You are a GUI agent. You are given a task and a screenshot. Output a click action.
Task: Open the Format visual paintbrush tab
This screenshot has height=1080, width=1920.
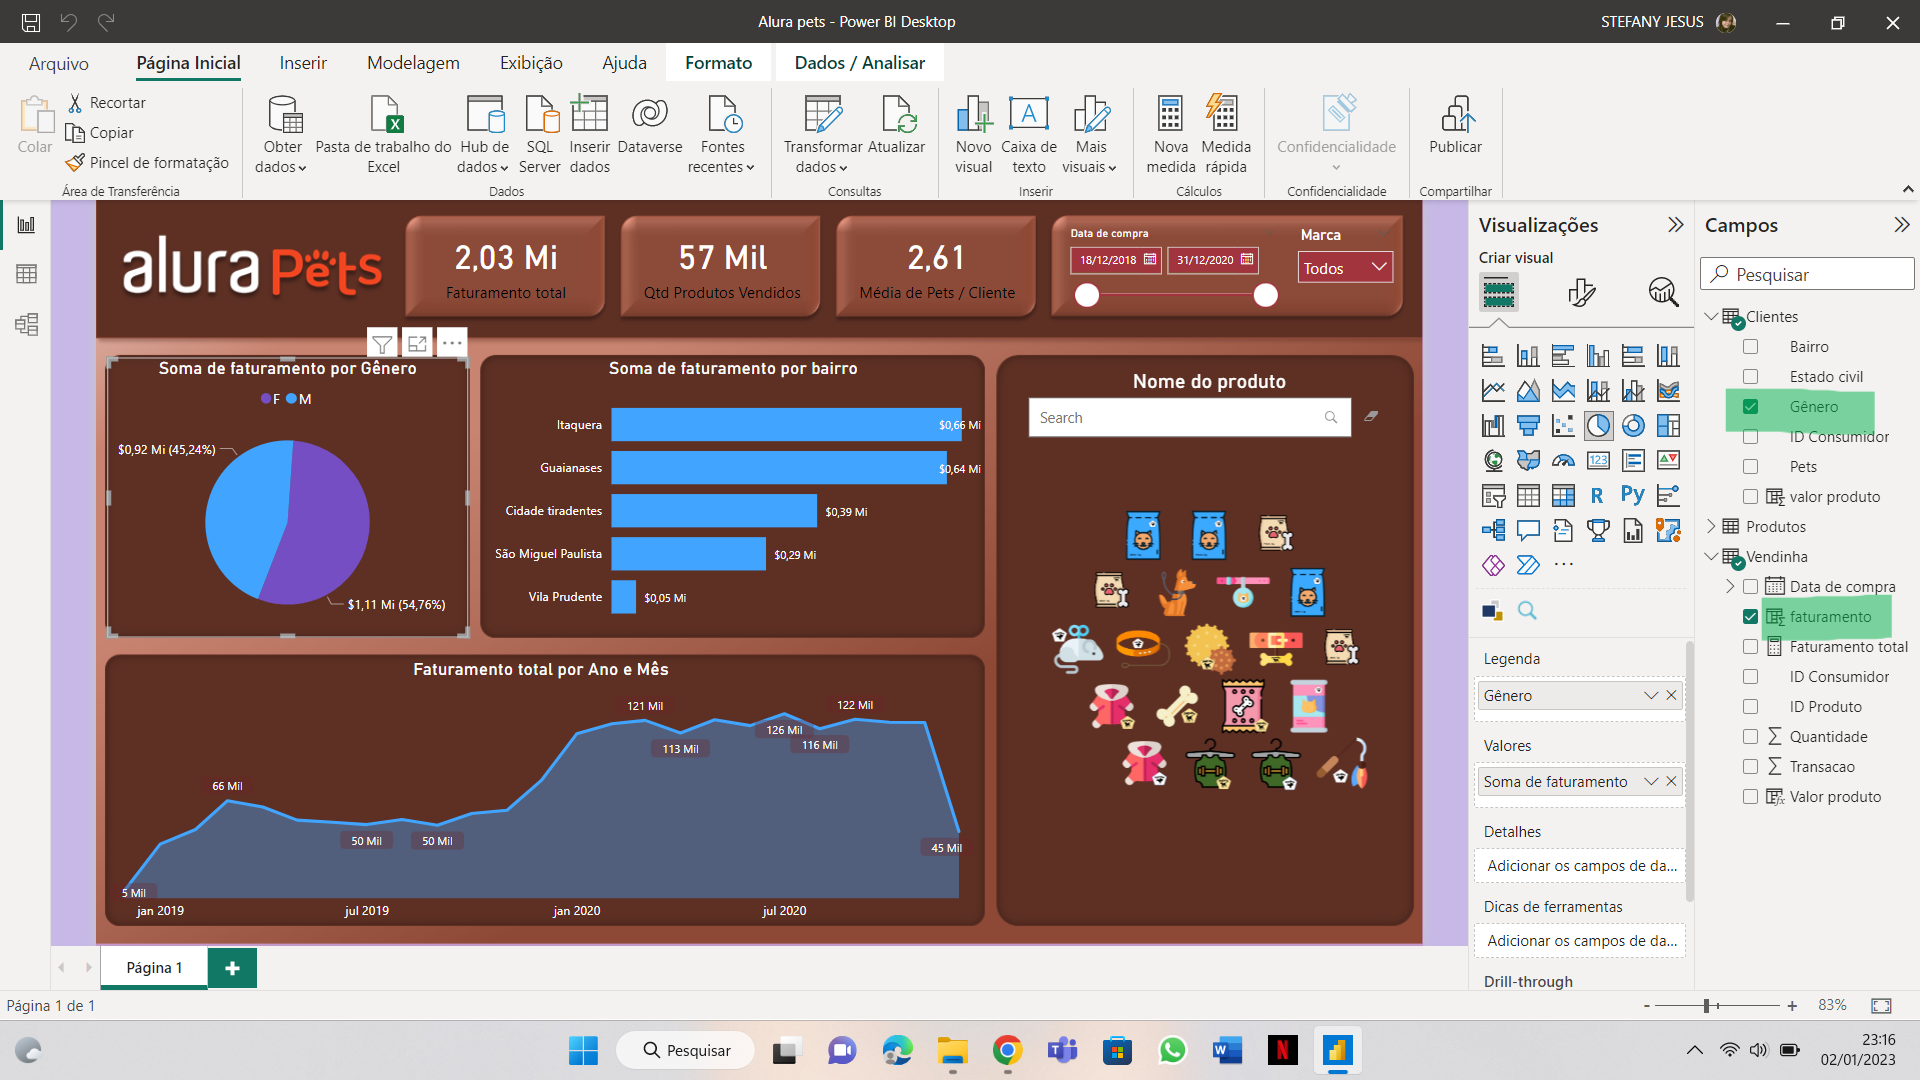coord(1581,292)
